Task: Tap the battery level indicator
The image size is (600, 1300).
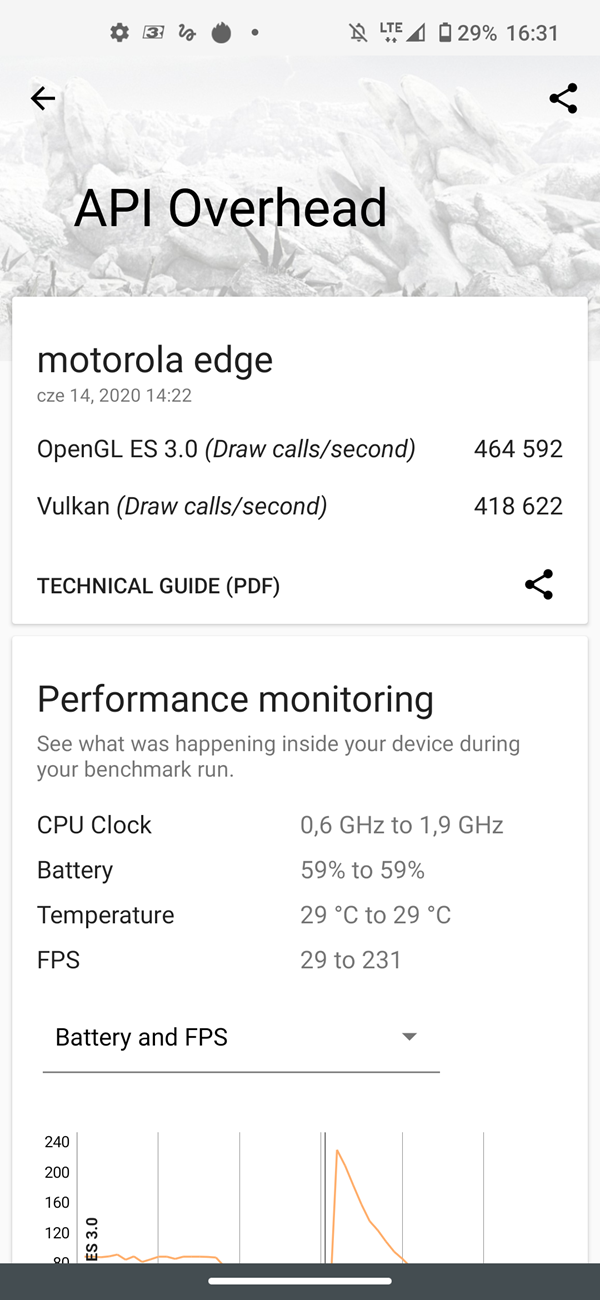Action: [442, 32]
